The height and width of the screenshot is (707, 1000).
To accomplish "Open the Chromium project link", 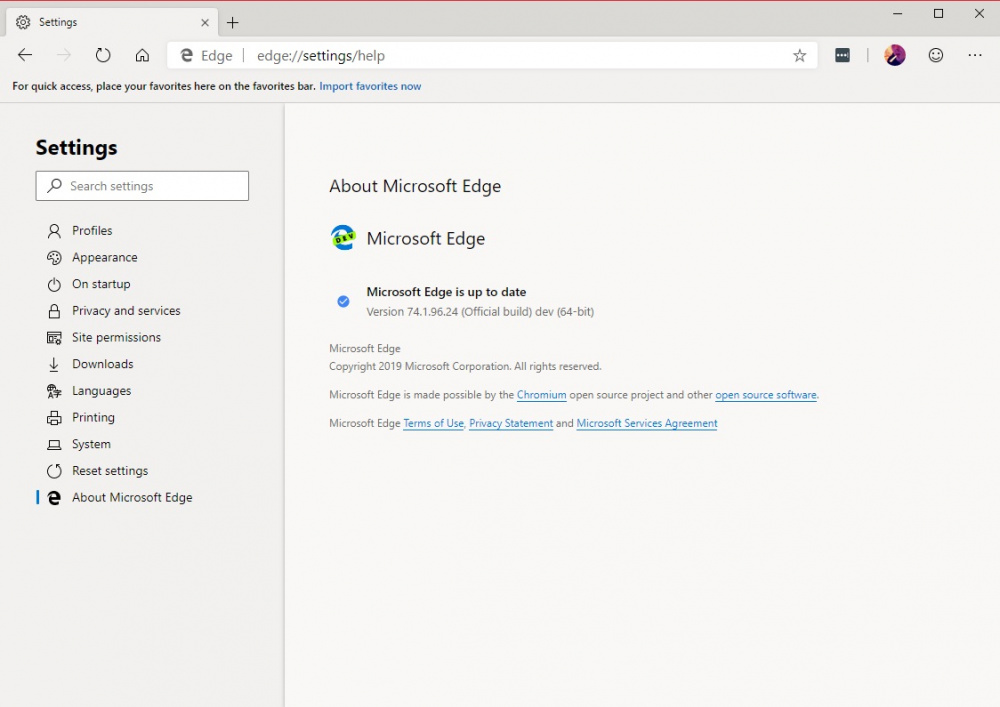I will (x=541, y=395).
